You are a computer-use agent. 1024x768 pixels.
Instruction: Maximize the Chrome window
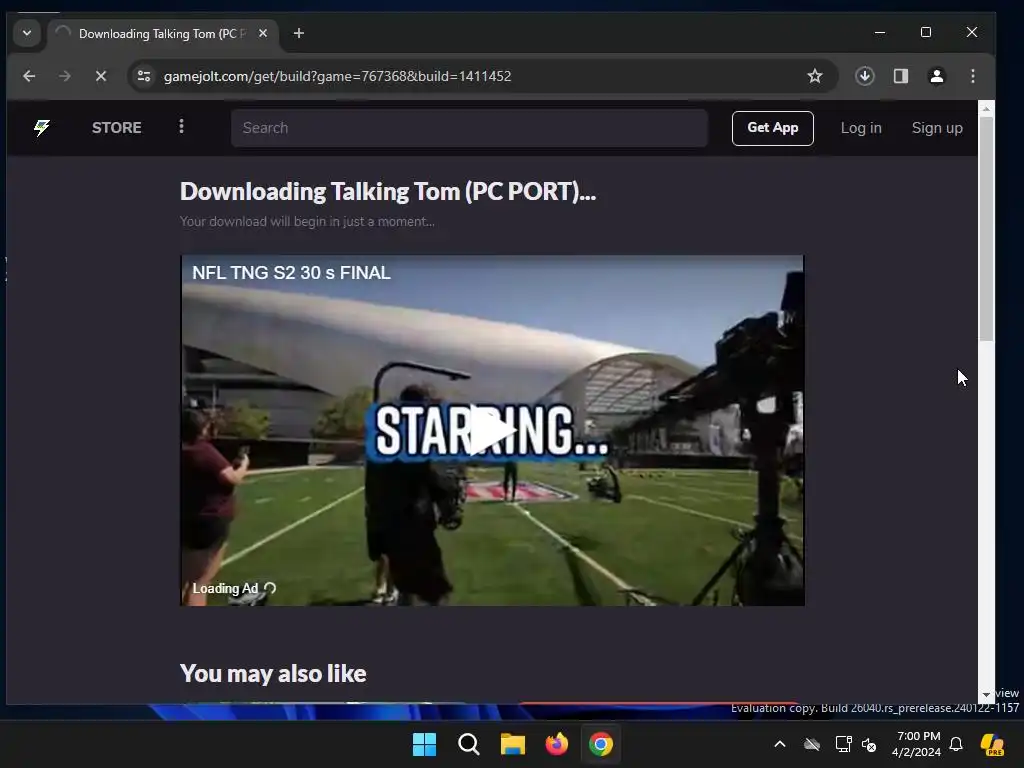(925, 32)
